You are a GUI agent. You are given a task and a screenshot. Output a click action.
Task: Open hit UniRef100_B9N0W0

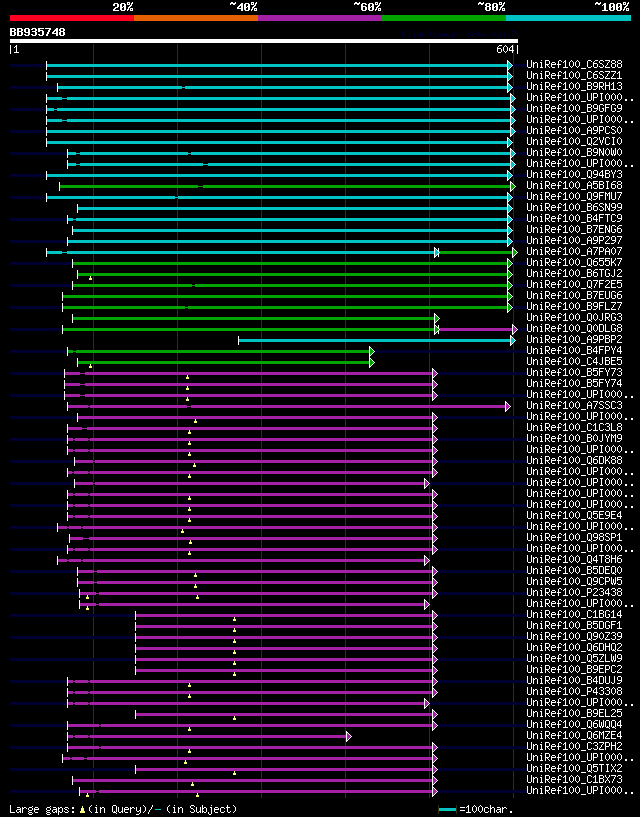click(574, 153)
